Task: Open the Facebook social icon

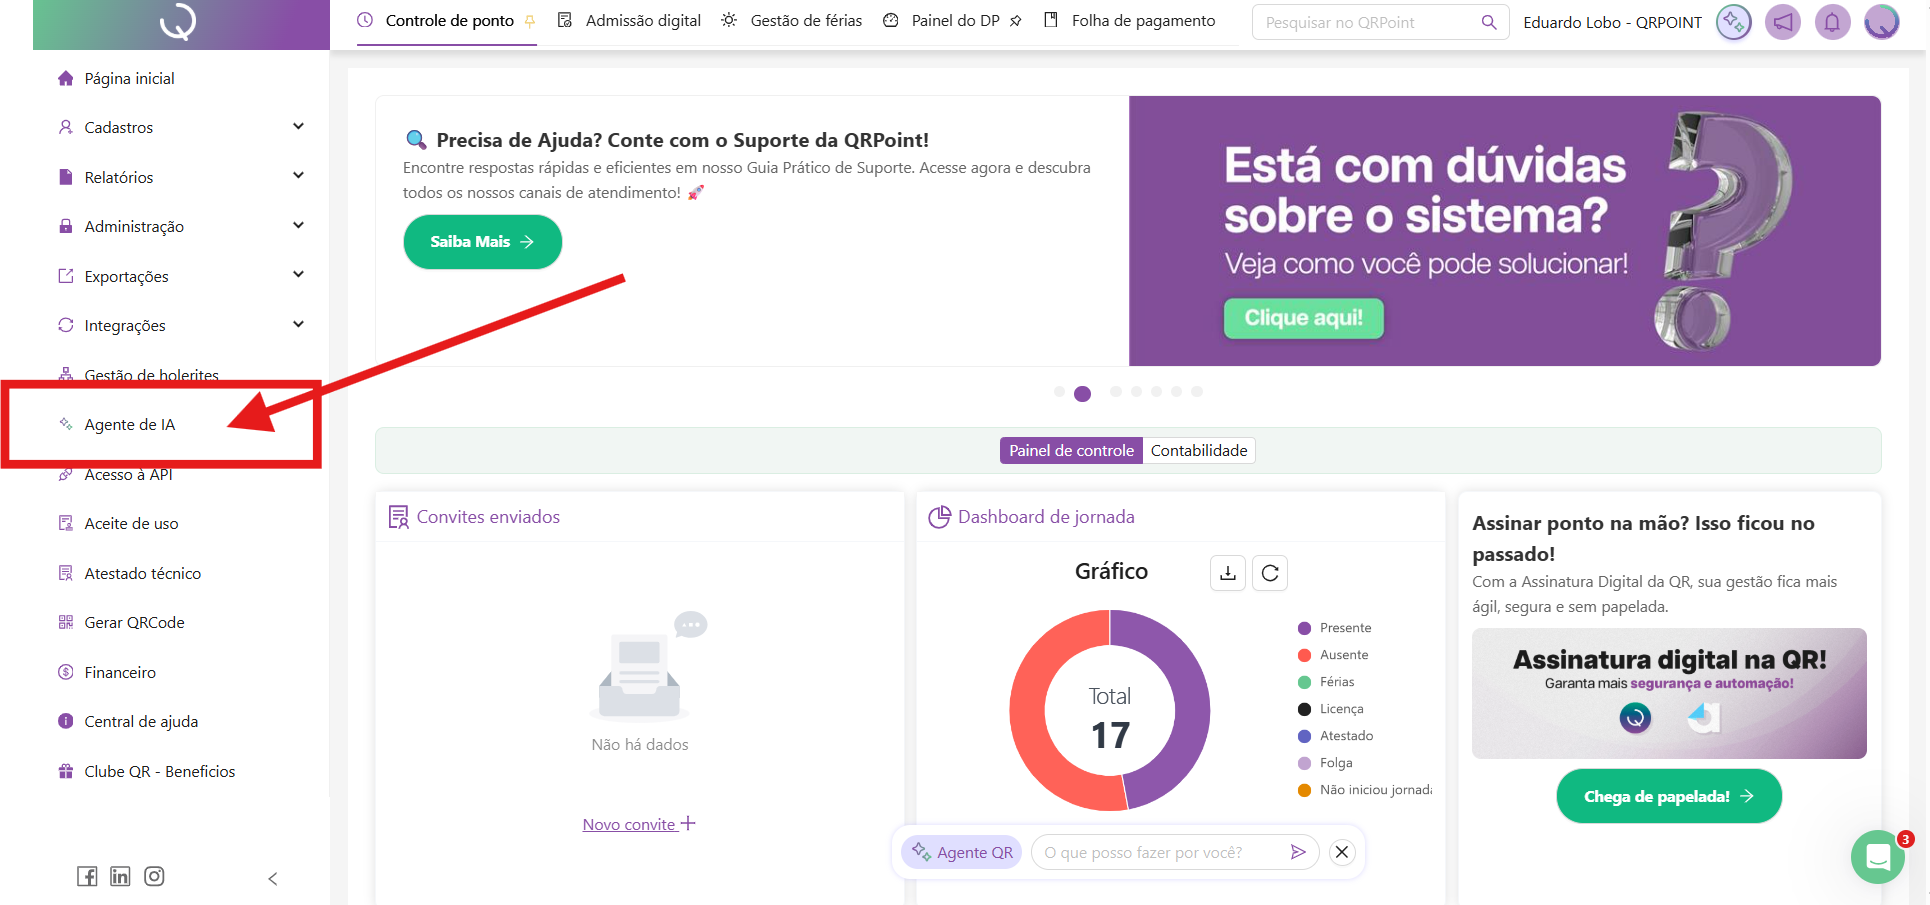Action: (88, 876)
